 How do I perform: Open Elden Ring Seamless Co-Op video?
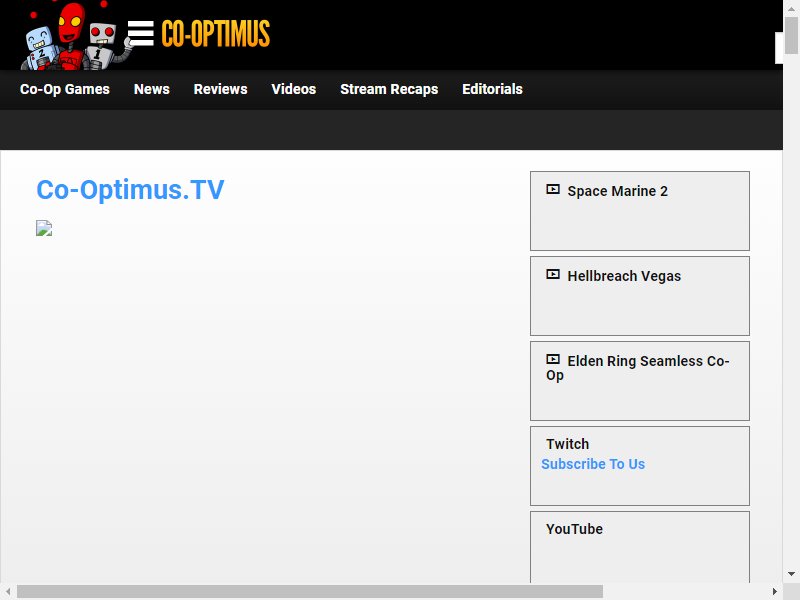pos(638,368)
